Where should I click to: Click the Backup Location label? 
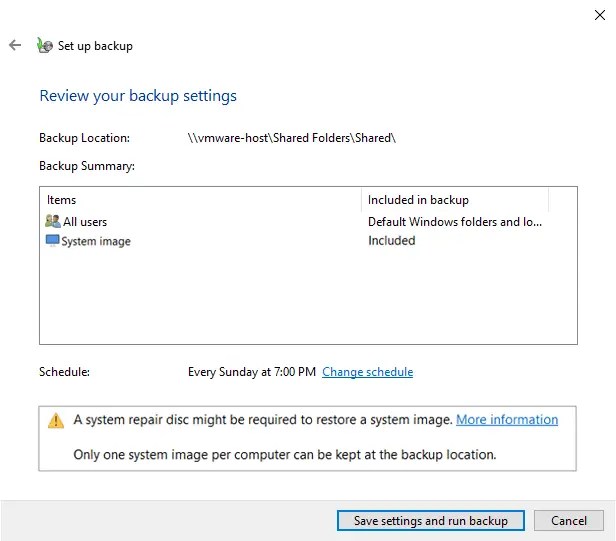pos(84,138)
